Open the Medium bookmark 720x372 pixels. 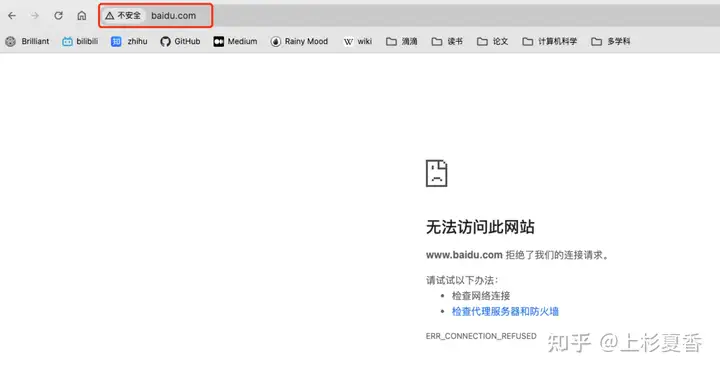point(235,41)
